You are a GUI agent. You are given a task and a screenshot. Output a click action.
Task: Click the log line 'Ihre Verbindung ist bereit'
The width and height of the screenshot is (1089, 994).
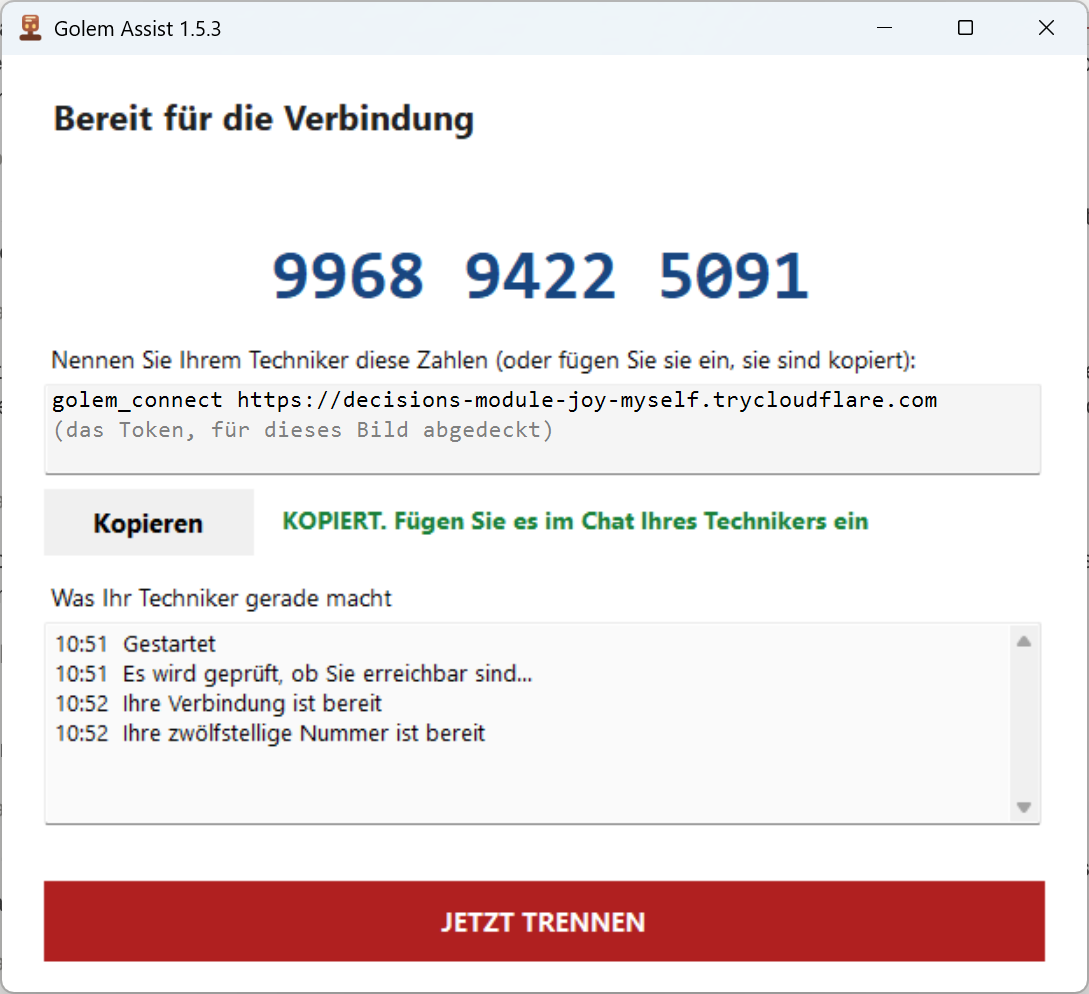[219, 704]
